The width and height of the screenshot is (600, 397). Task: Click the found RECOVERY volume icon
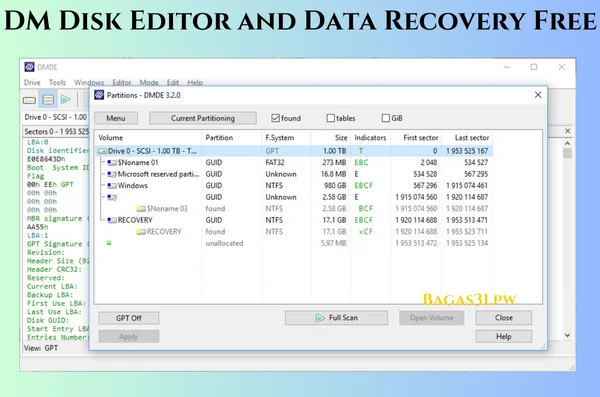pos(141,232)
